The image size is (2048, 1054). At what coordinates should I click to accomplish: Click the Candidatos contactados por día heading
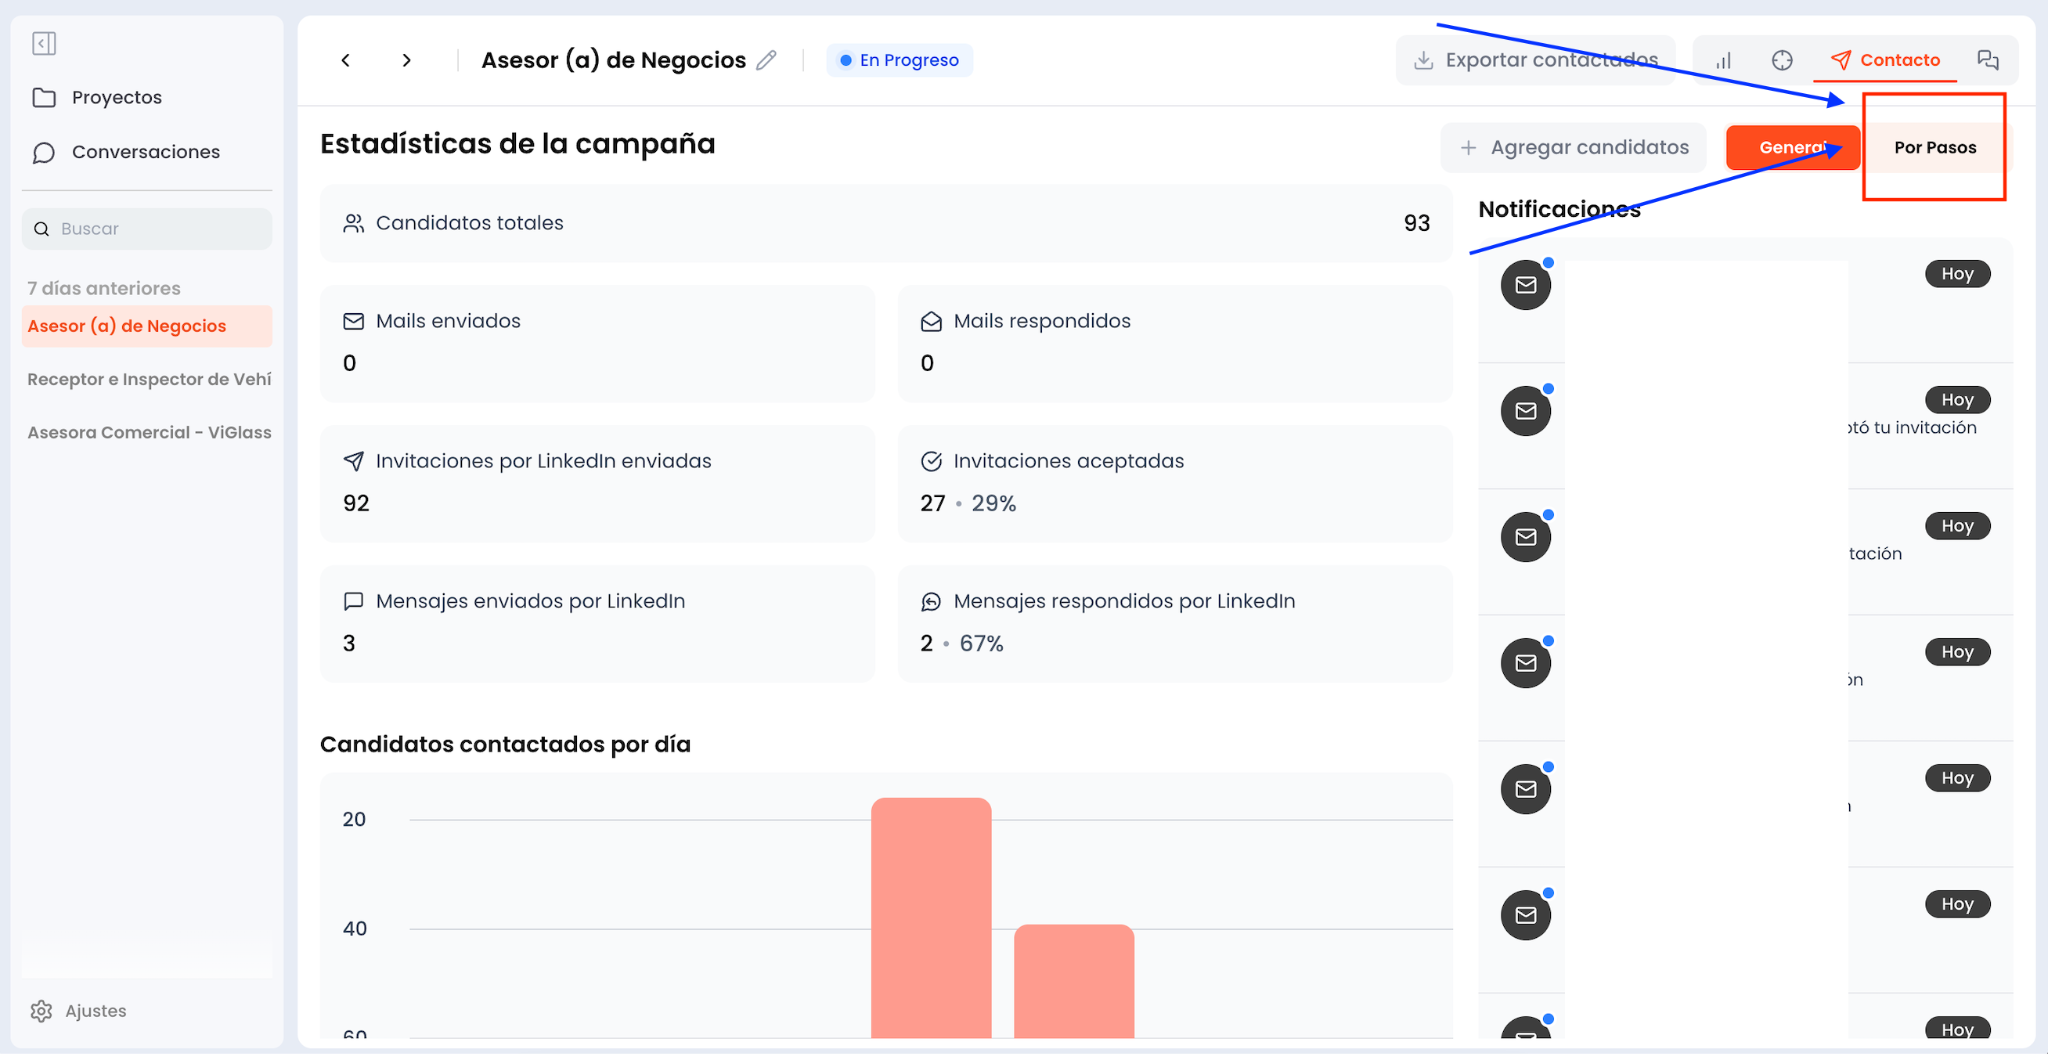[x=505, y=744]
